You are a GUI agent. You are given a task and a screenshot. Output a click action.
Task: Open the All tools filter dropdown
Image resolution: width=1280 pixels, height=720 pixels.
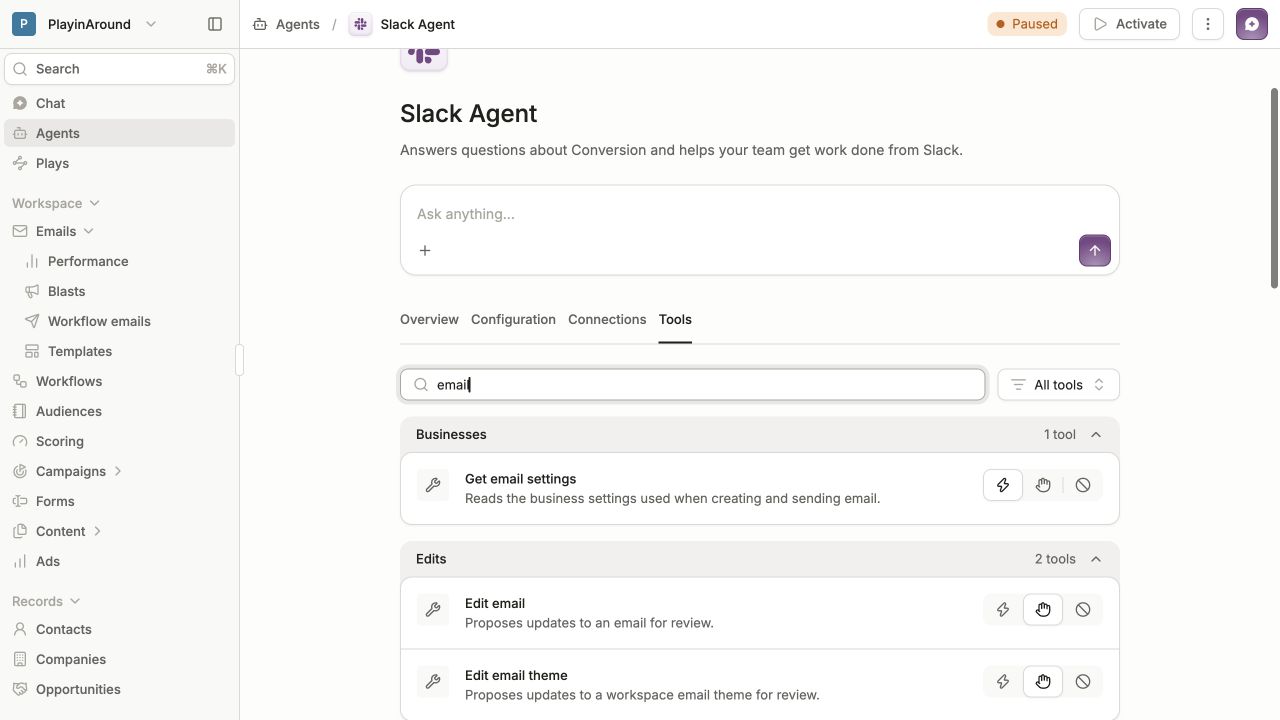1059,385
